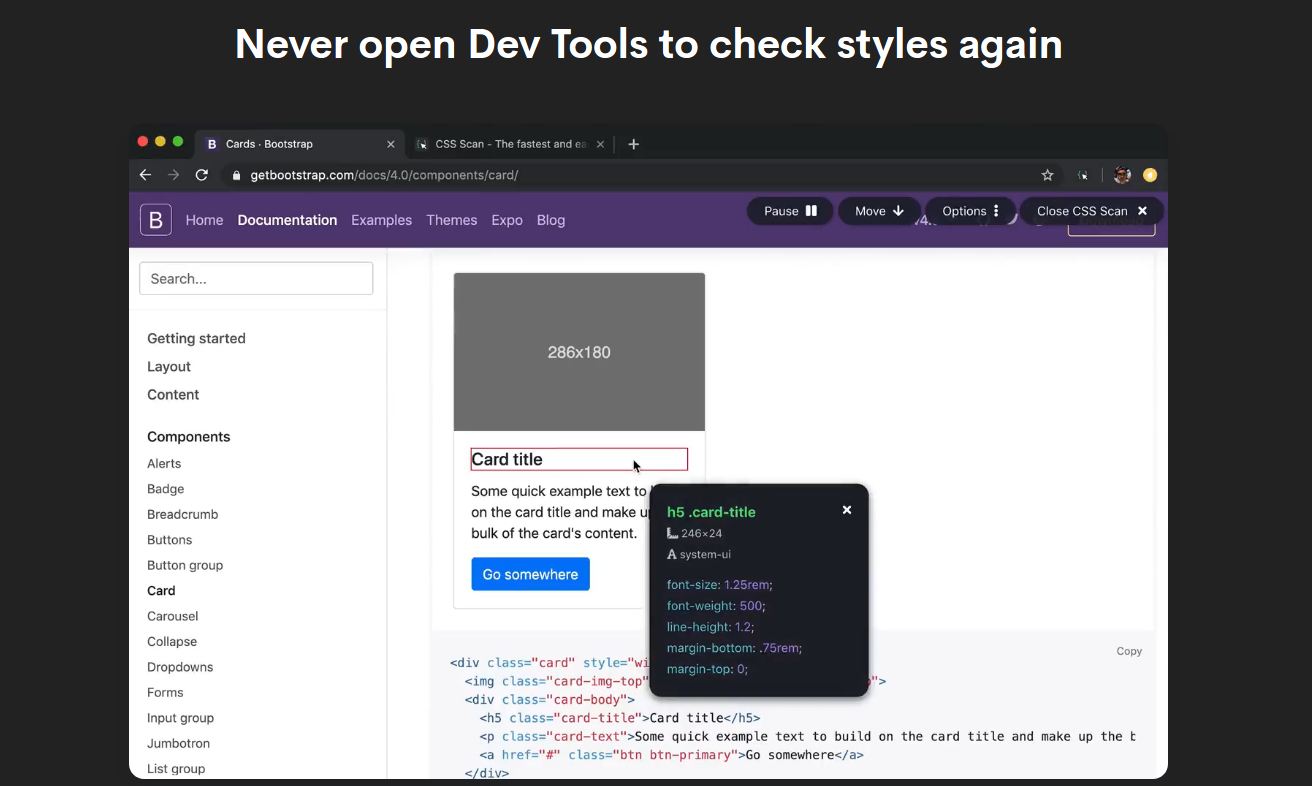
Task: Copy the card code snippet
Action: coord(1129,651)
